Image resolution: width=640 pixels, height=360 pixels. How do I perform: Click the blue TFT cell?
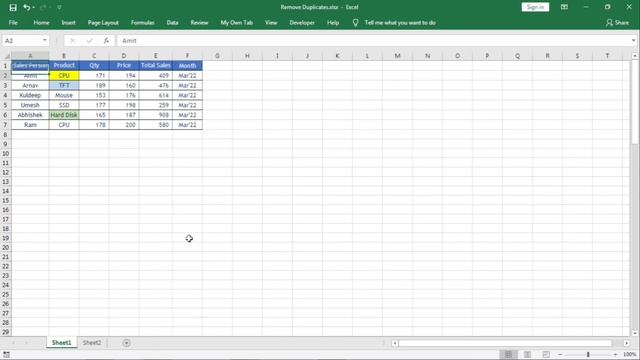click(64, 85)
